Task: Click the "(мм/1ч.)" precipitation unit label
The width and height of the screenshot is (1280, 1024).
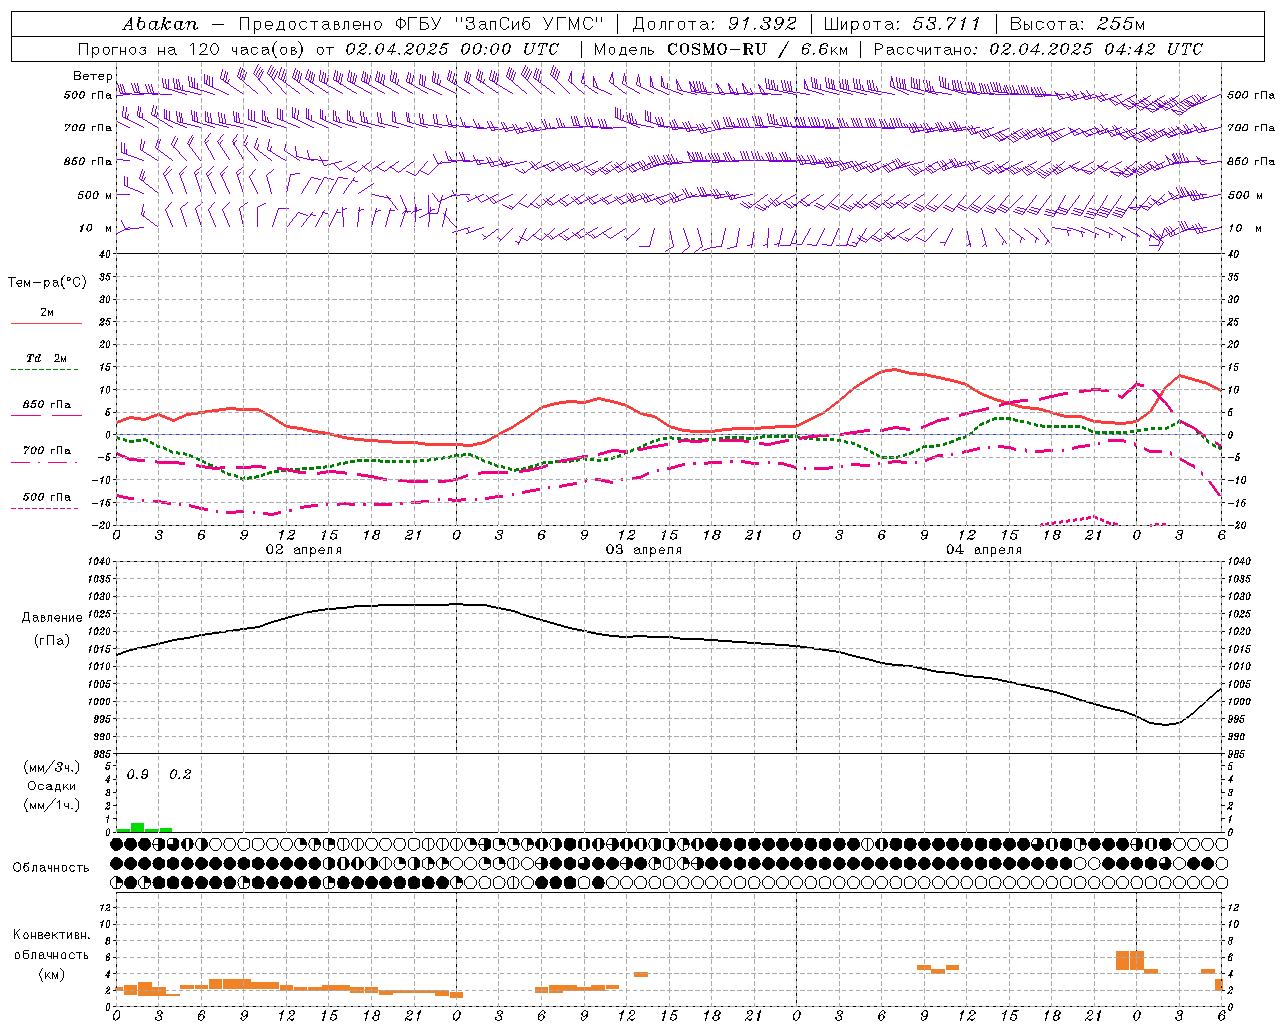Action: coord(51,805)
